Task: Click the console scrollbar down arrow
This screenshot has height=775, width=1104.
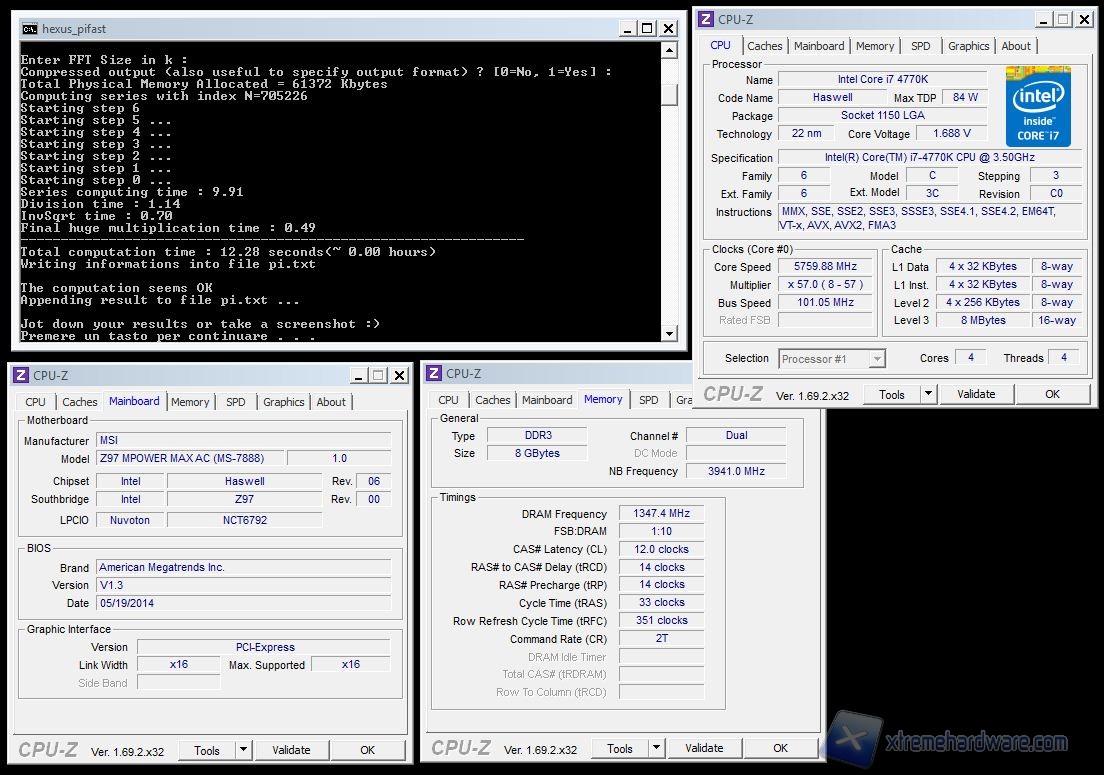Action: [x=669, y=333]
